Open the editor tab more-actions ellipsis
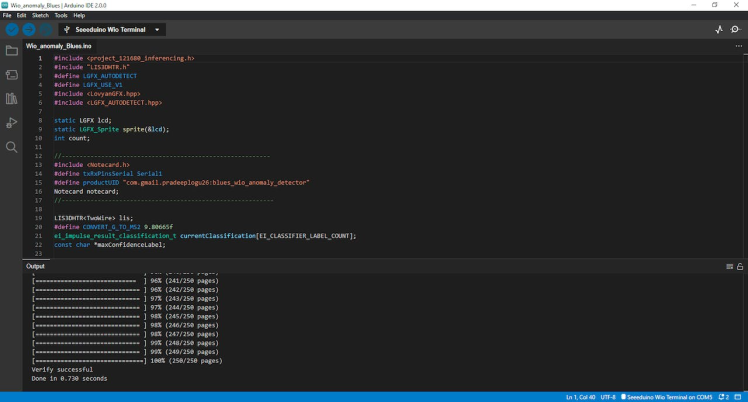748x402 pixels. pyautogui.click(x=739, y=46)
